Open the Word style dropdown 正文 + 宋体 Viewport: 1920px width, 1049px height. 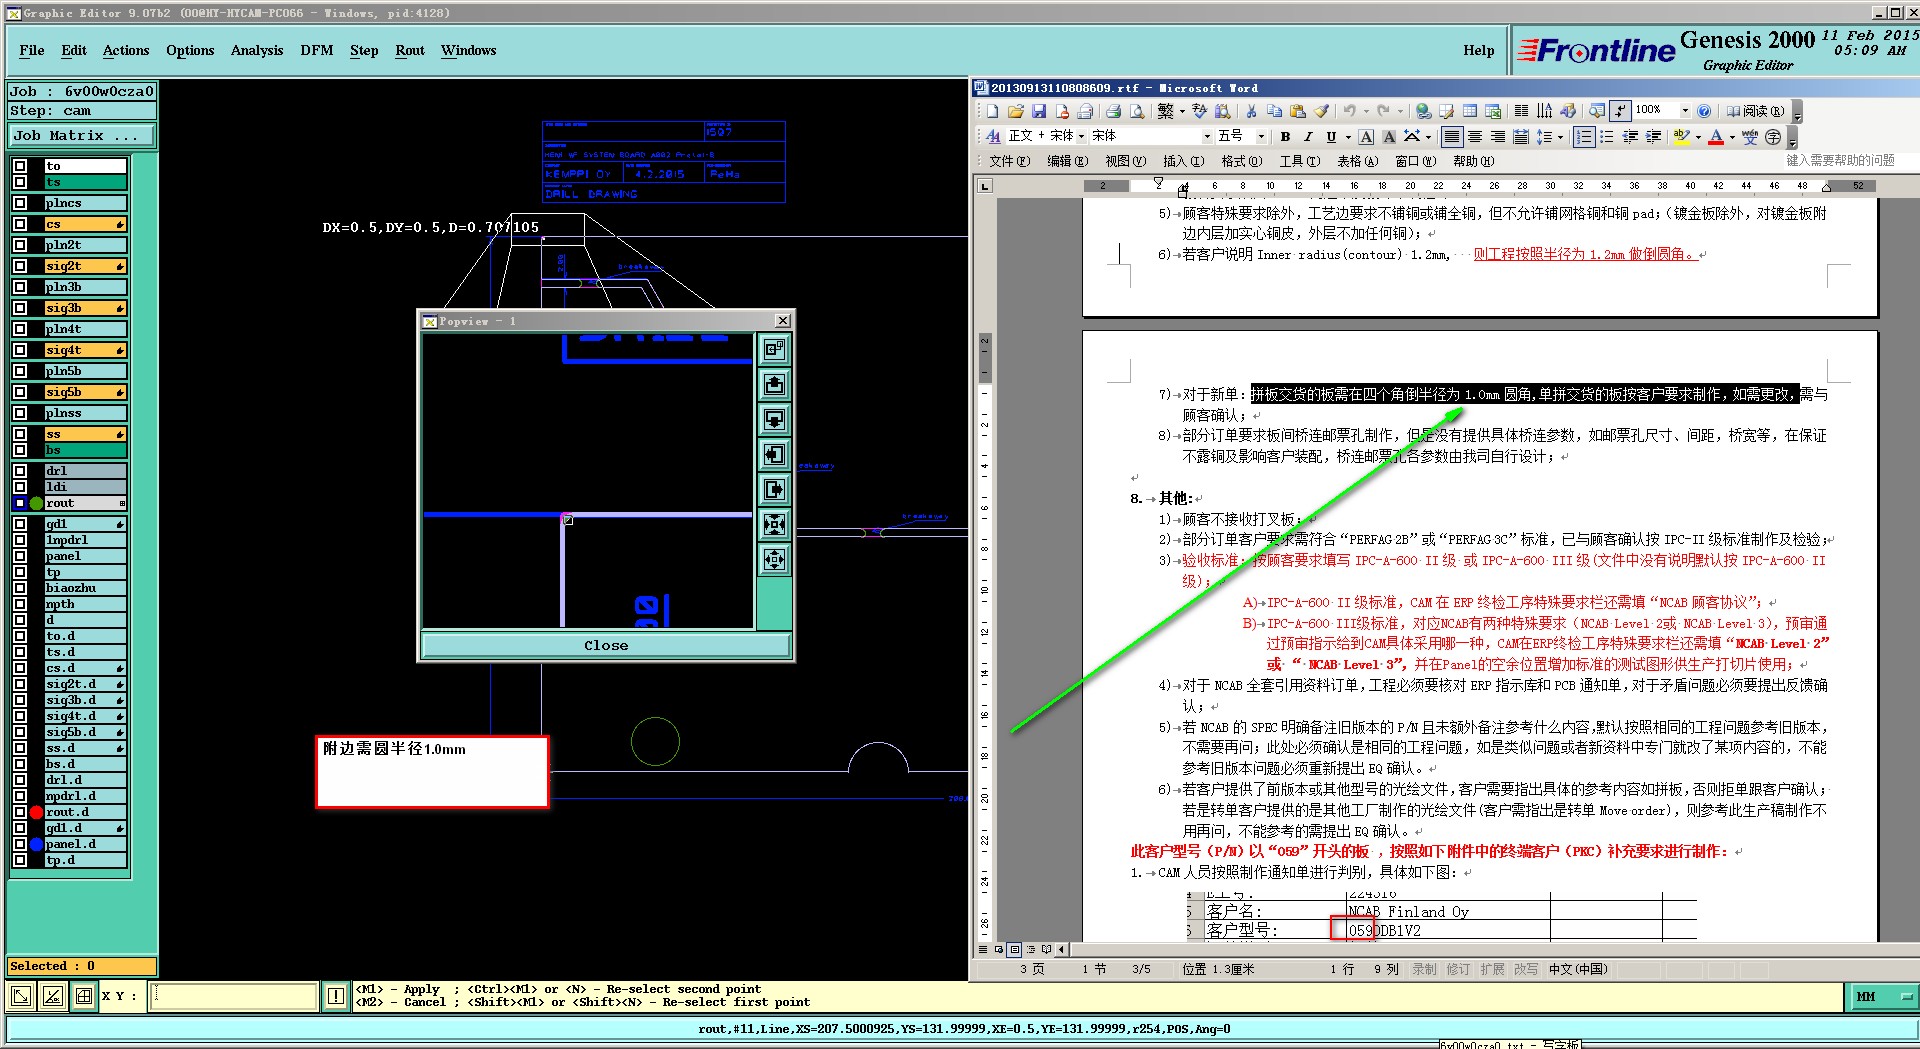[1081, 137]
